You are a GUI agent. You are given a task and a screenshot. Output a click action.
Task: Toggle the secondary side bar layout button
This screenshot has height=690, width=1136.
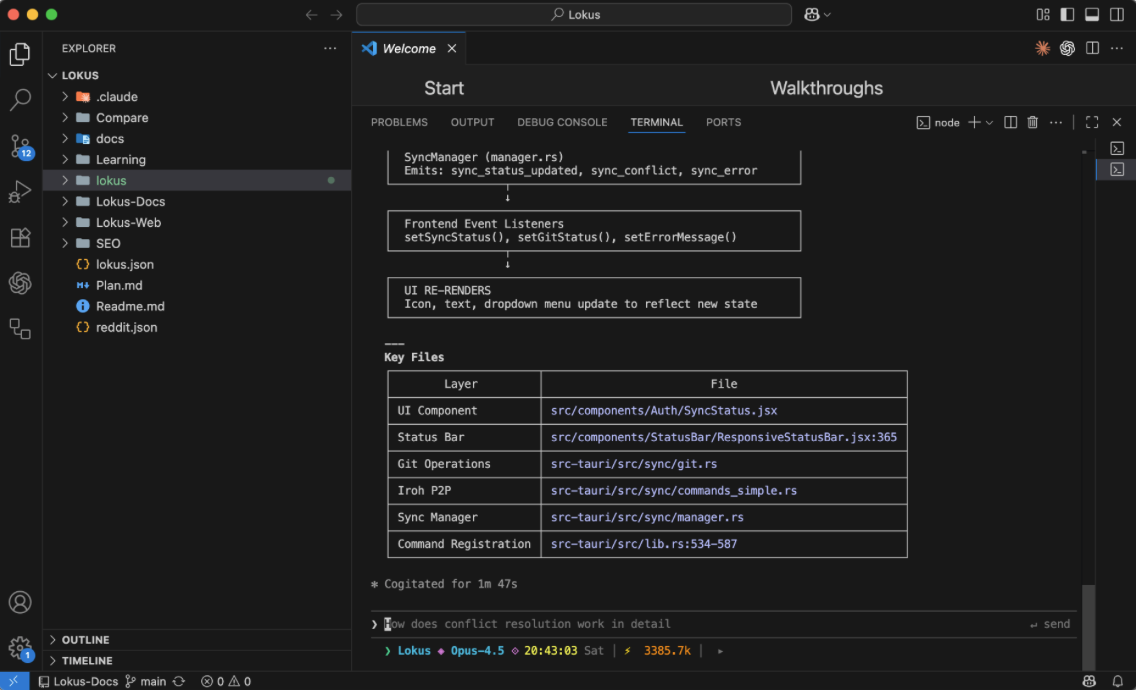tap(1116, 15)
